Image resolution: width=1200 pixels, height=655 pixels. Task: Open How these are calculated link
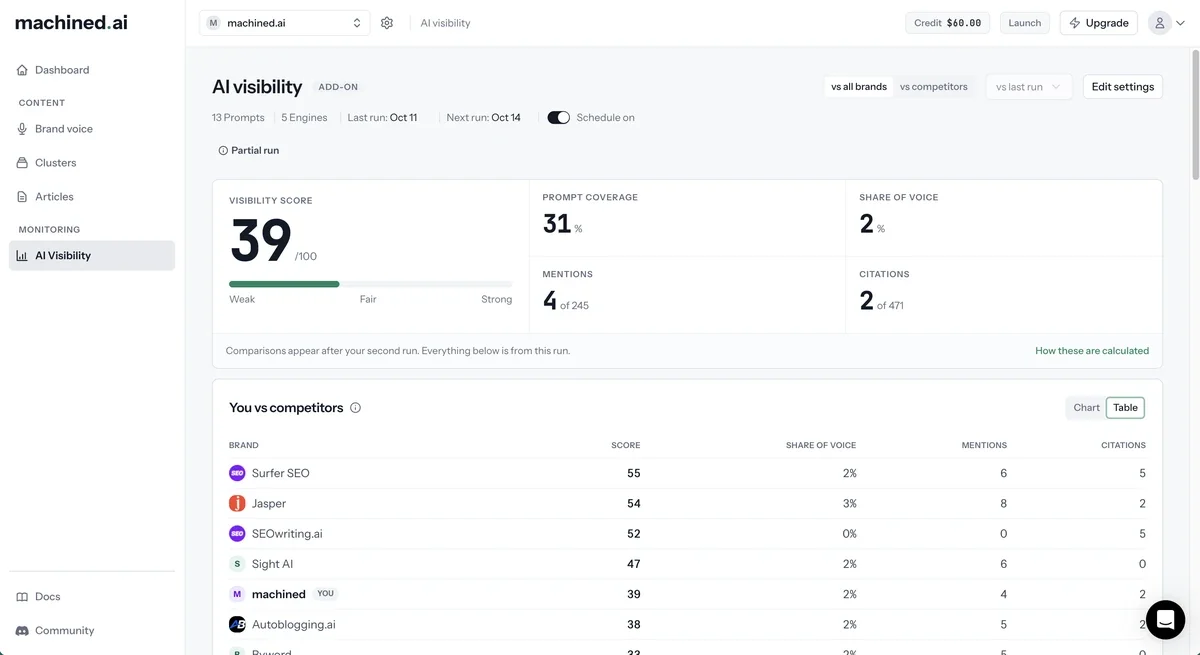pyautogui.click(x=1092, y=351)
